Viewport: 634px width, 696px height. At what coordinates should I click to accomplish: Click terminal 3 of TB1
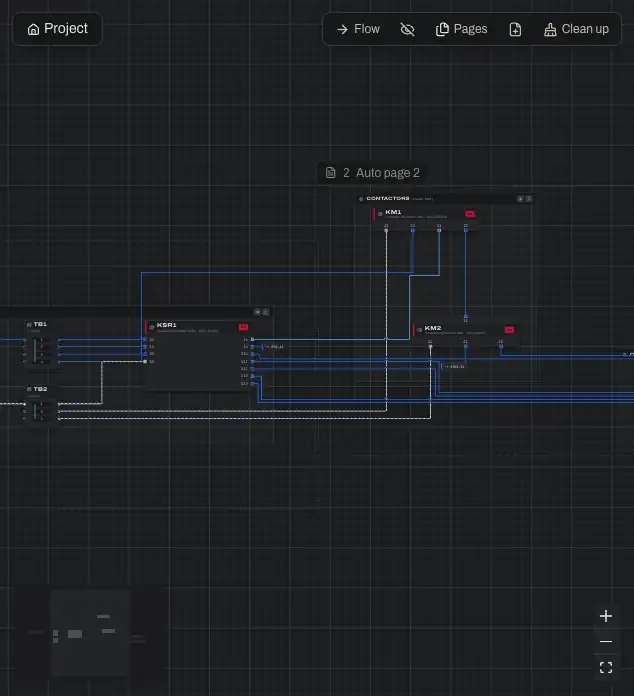[x=42, y=354]
